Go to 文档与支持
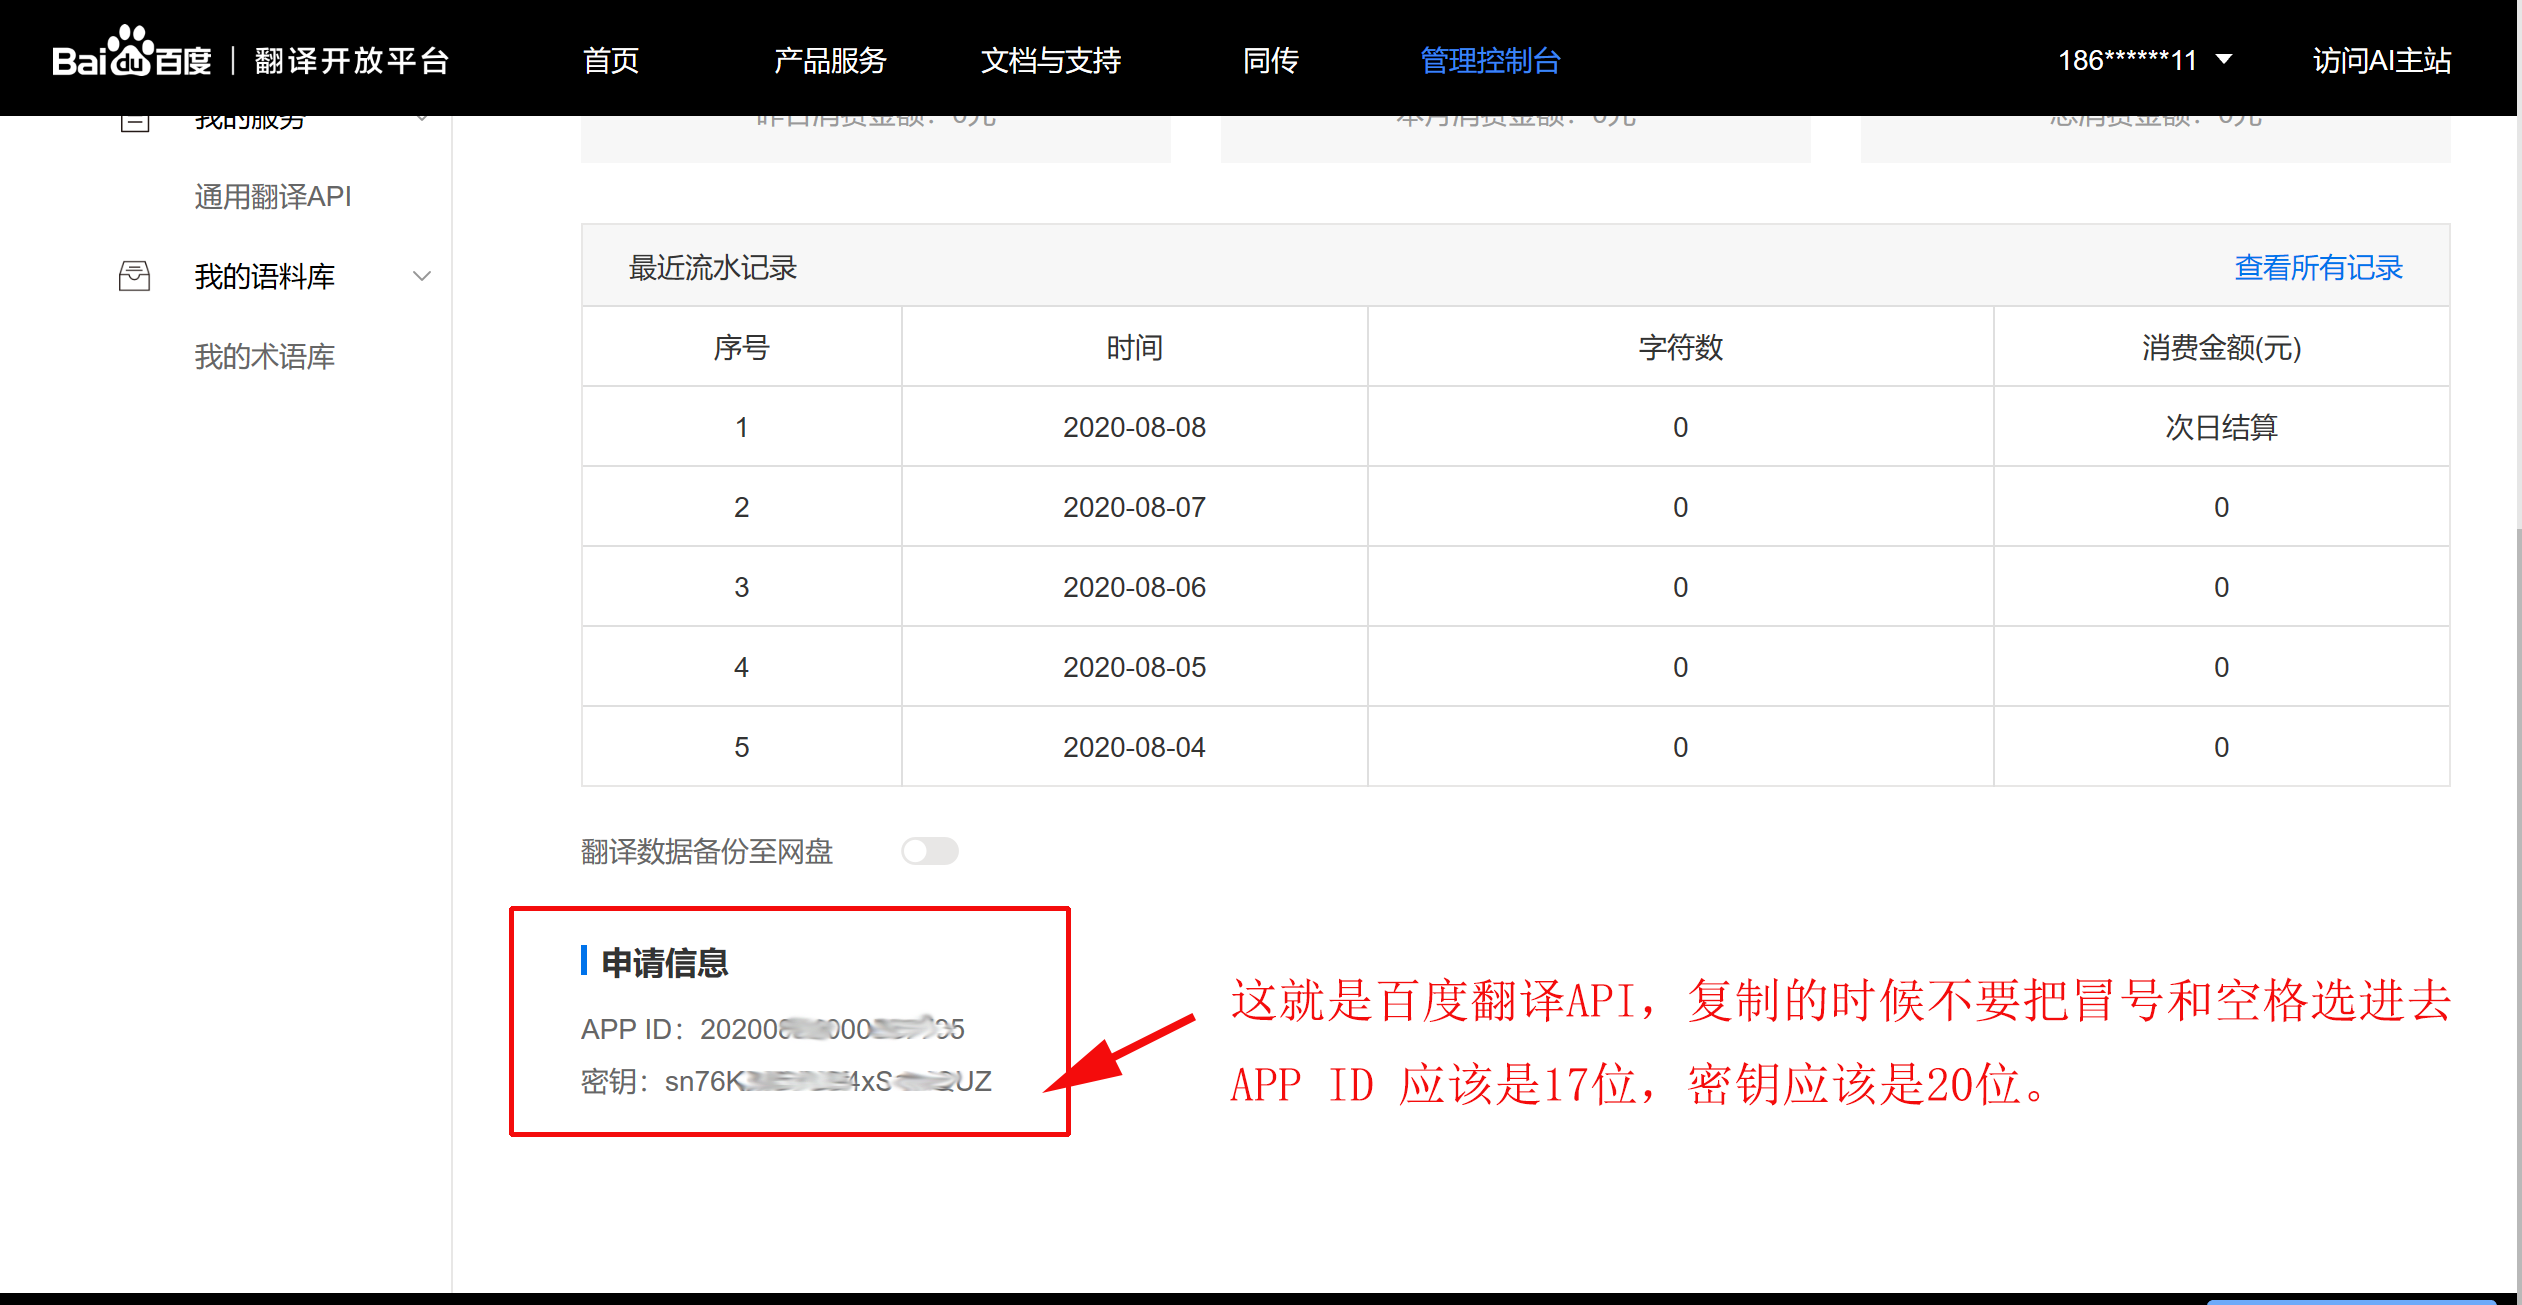Screen dimensions: 2522x1305 click(x=1051, y=60)
